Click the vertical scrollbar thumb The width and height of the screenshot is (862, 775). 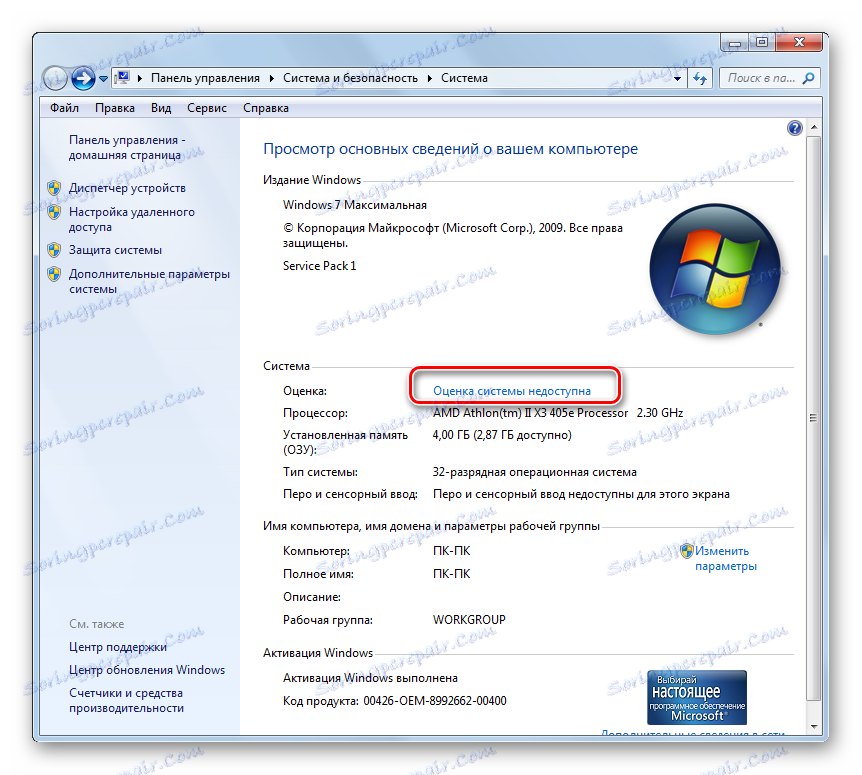coord(814,418)
